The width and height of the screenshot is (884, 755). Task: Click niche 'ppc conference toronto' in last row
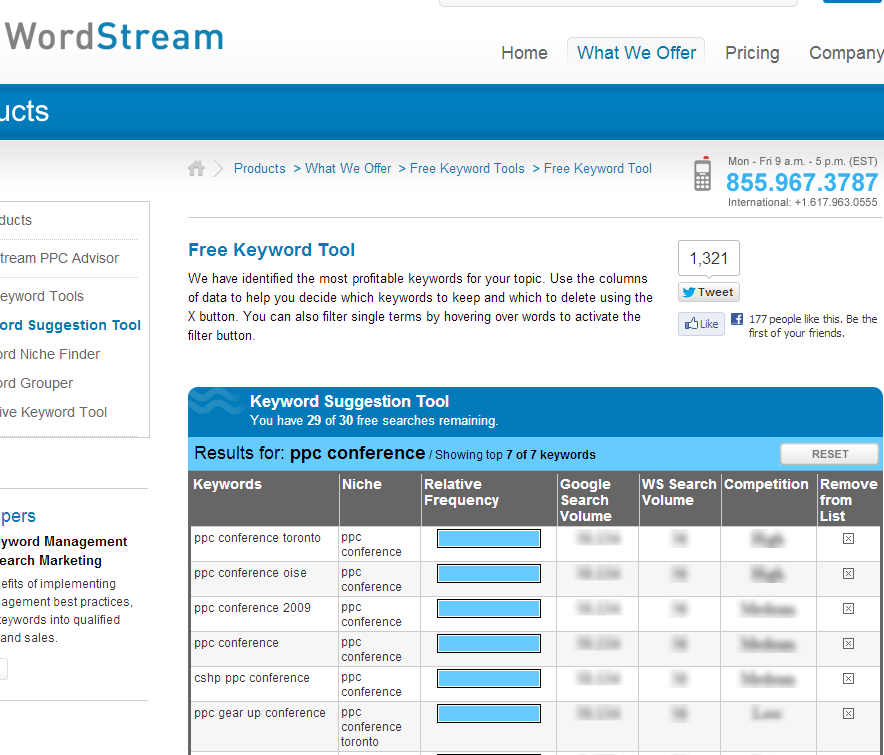pyautogui.click(x=371, y=727)
